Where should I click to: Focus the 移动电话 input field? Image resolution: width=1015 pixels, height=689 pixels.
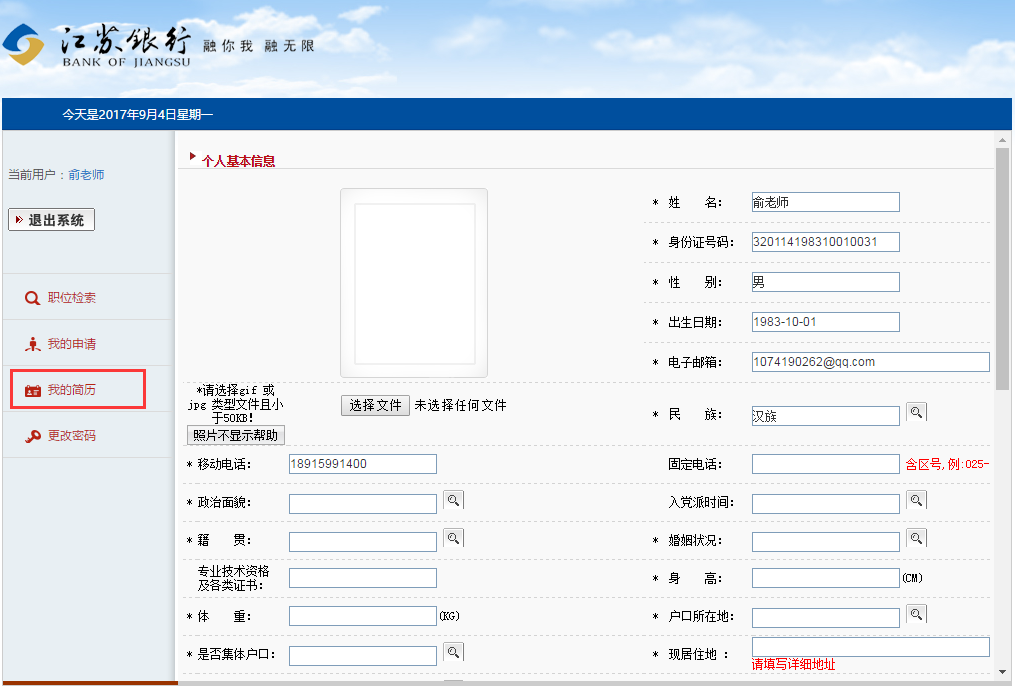point(362,464)
